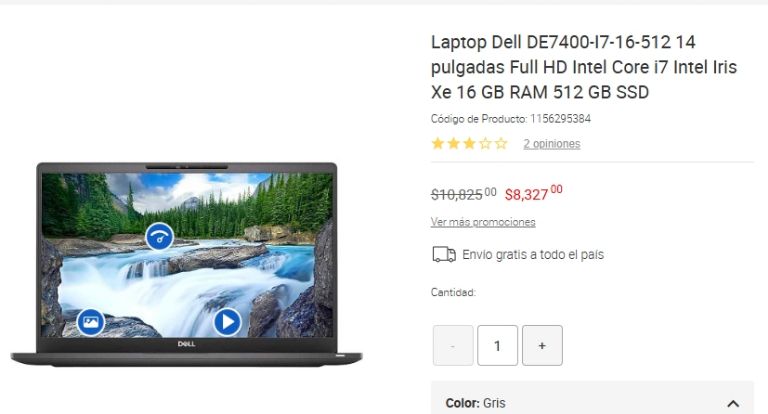Viewport: 768px width, 414px height.
Task: Increase quantity with the plus button
Action: tap(542, 345)
